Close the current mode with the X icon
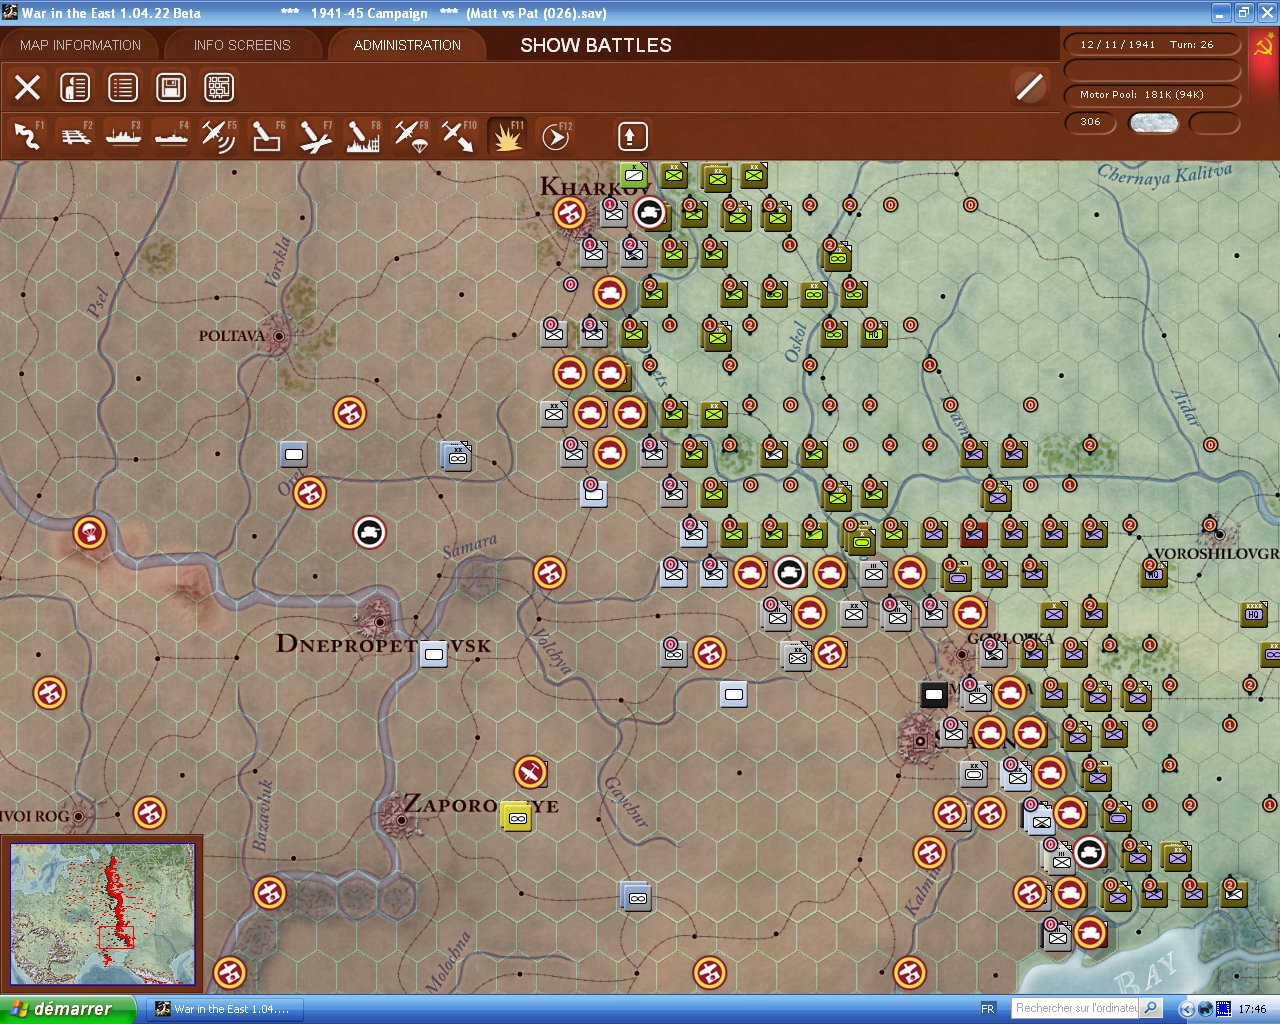The height and width of the screenshot is (1024, 1280). click(x=28, y=88)
